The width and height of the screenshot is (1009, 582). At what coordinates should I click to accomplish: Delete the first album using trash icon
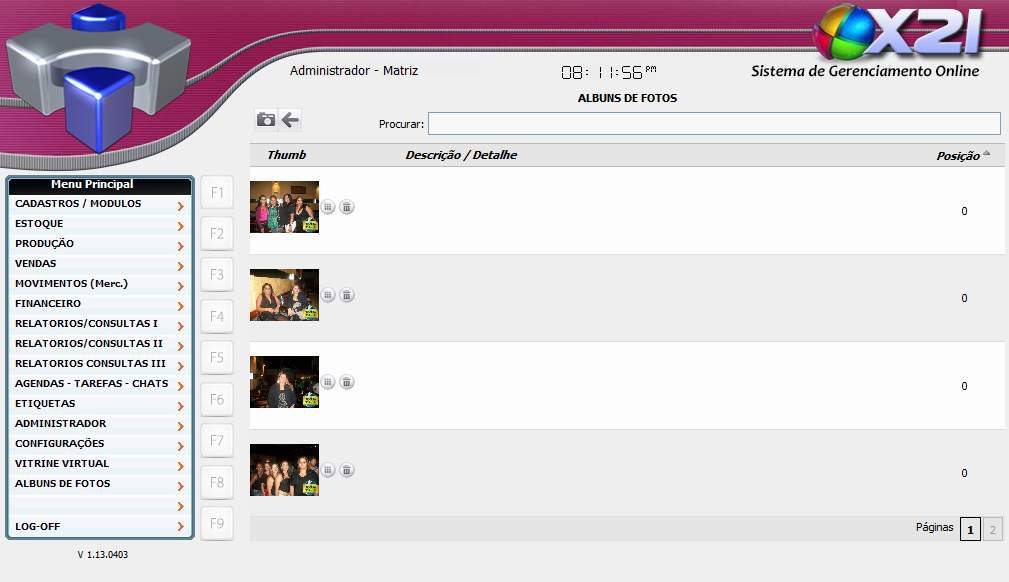pos(346,207)
